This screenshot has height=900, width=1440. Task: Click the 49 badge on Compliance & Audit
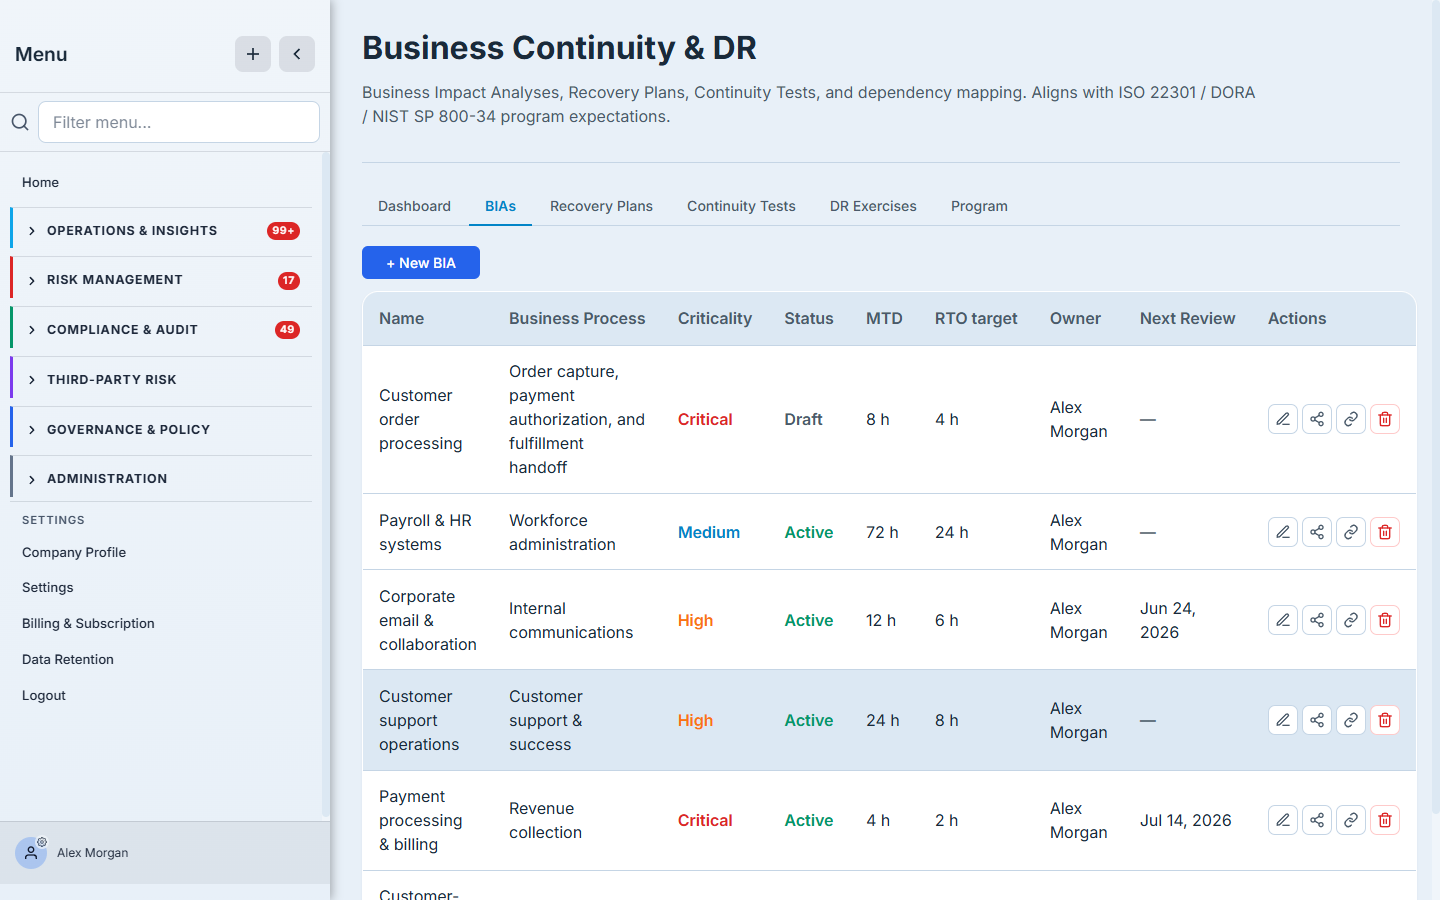pyautogui.click(x=287, y=330)
